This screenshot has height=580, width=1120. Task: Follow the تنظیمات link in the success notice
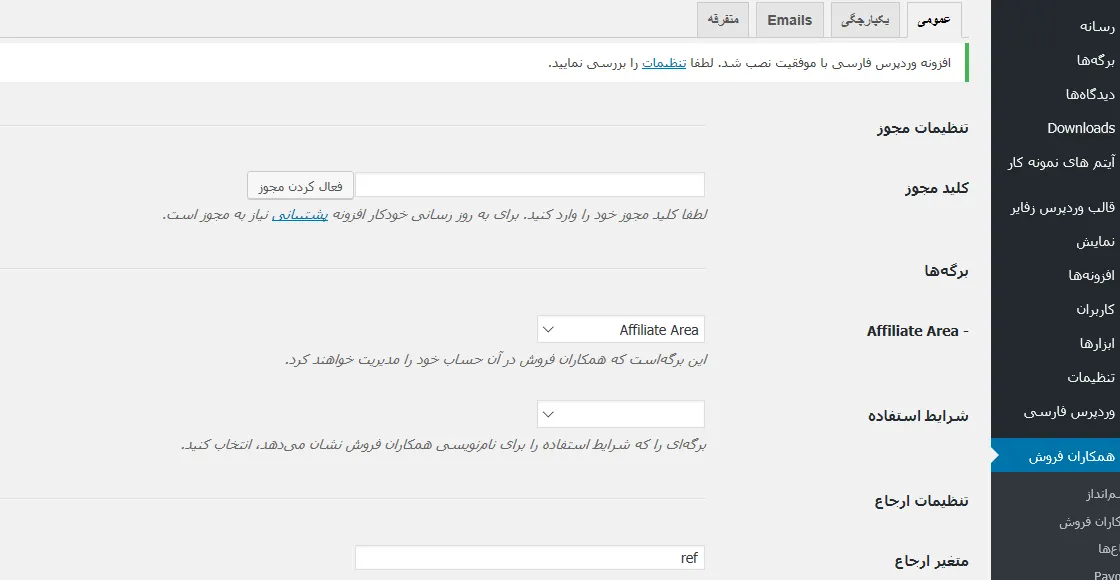[664, 63]
